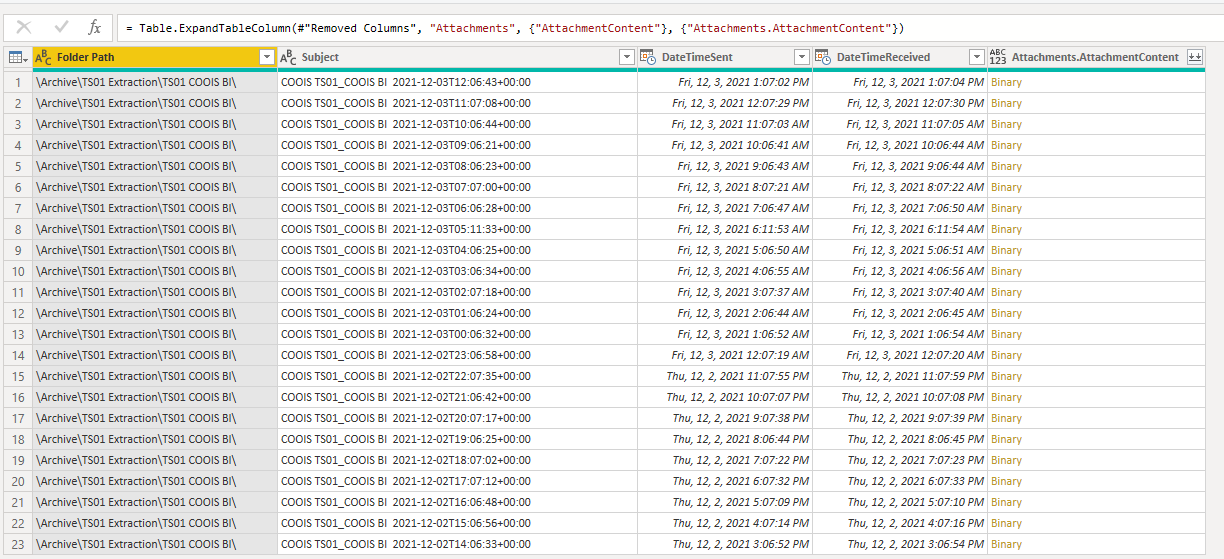Open Folder Path column filter dropdown
This screenshot has height=559, width=1224.
click(x=266, y=58)
